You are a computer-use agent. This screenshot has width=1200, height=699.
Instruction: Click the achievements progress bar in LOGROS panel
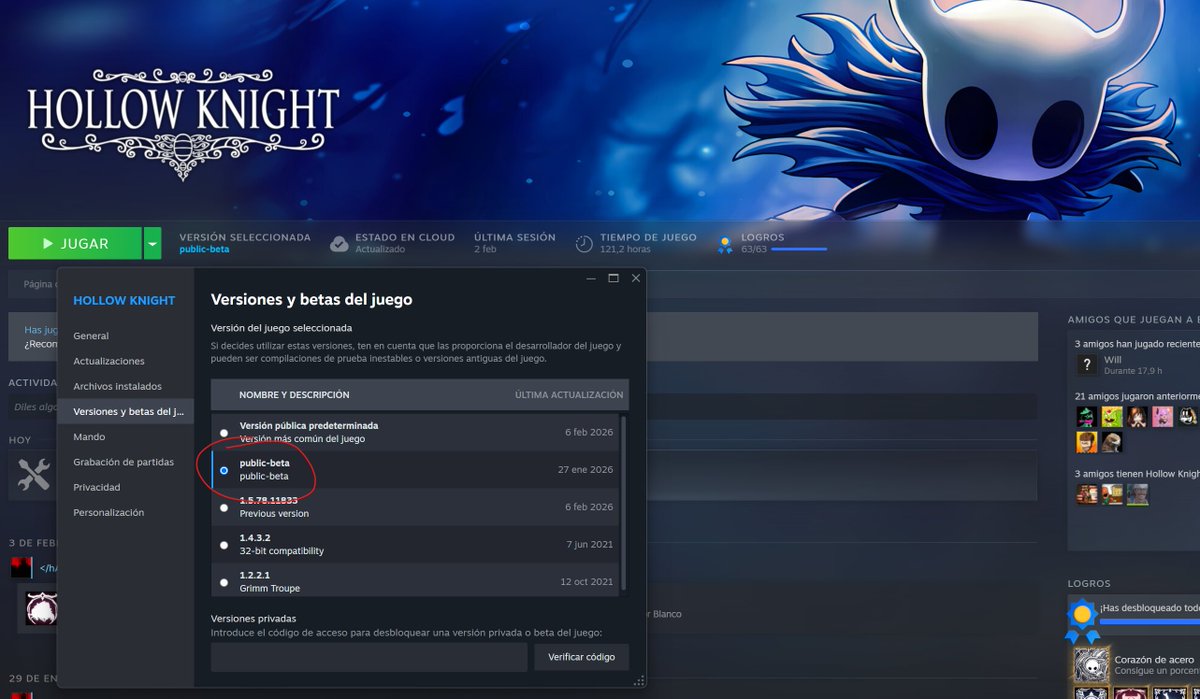[x=1150, y=621]
